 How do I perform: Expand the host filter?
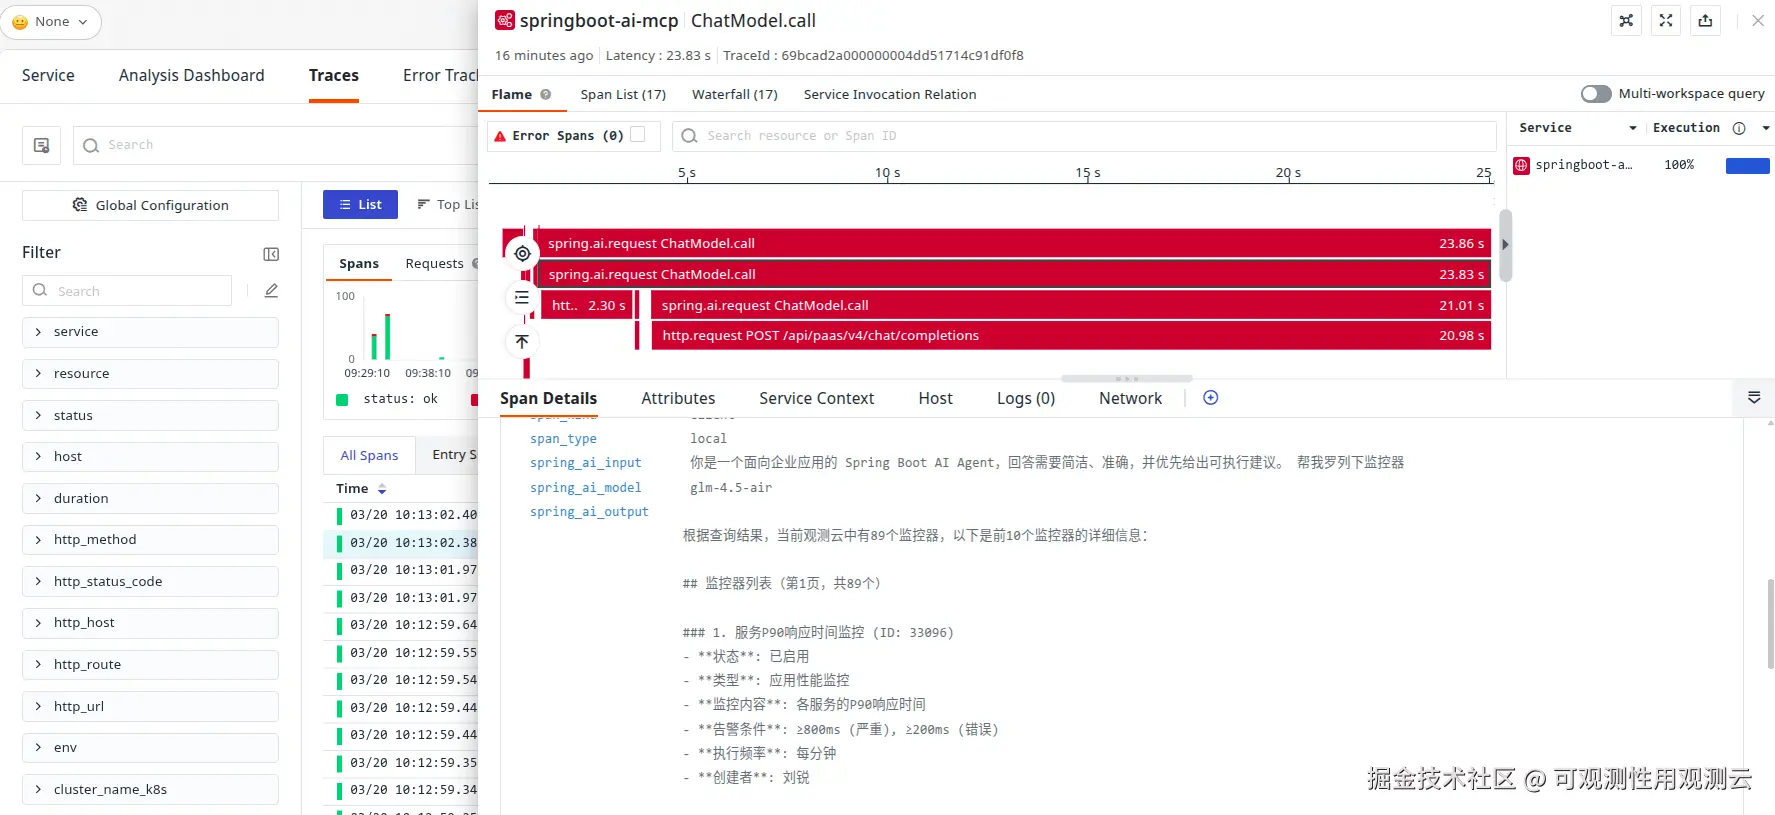click(150, 457)
